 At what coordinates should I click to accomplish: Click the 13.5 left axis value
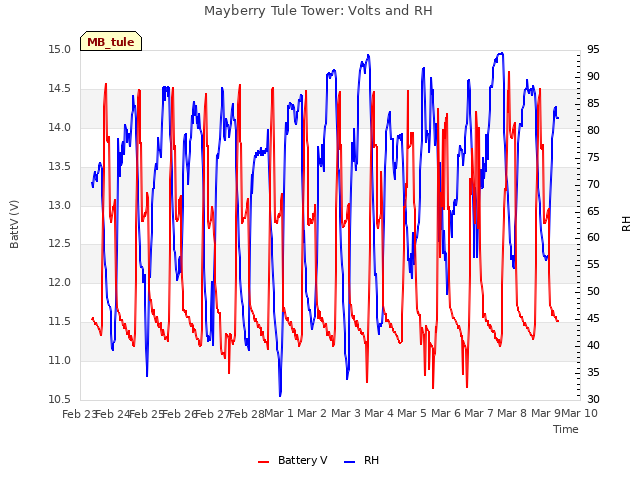click(59, 167)
